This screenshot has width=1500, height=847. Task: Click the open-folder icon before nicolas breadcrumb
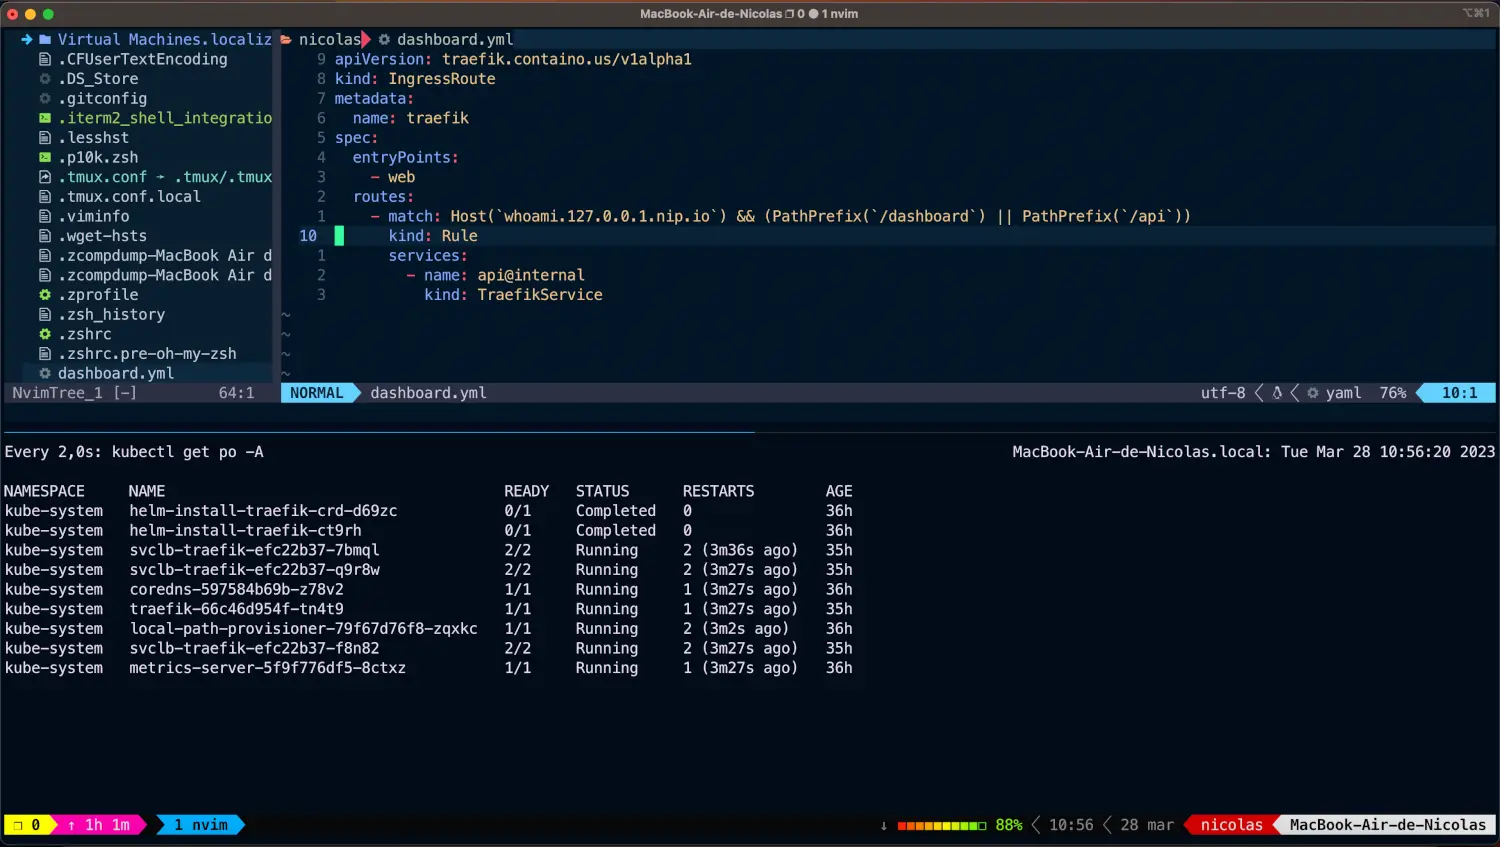pyautogui.click(x=286, y=40)
